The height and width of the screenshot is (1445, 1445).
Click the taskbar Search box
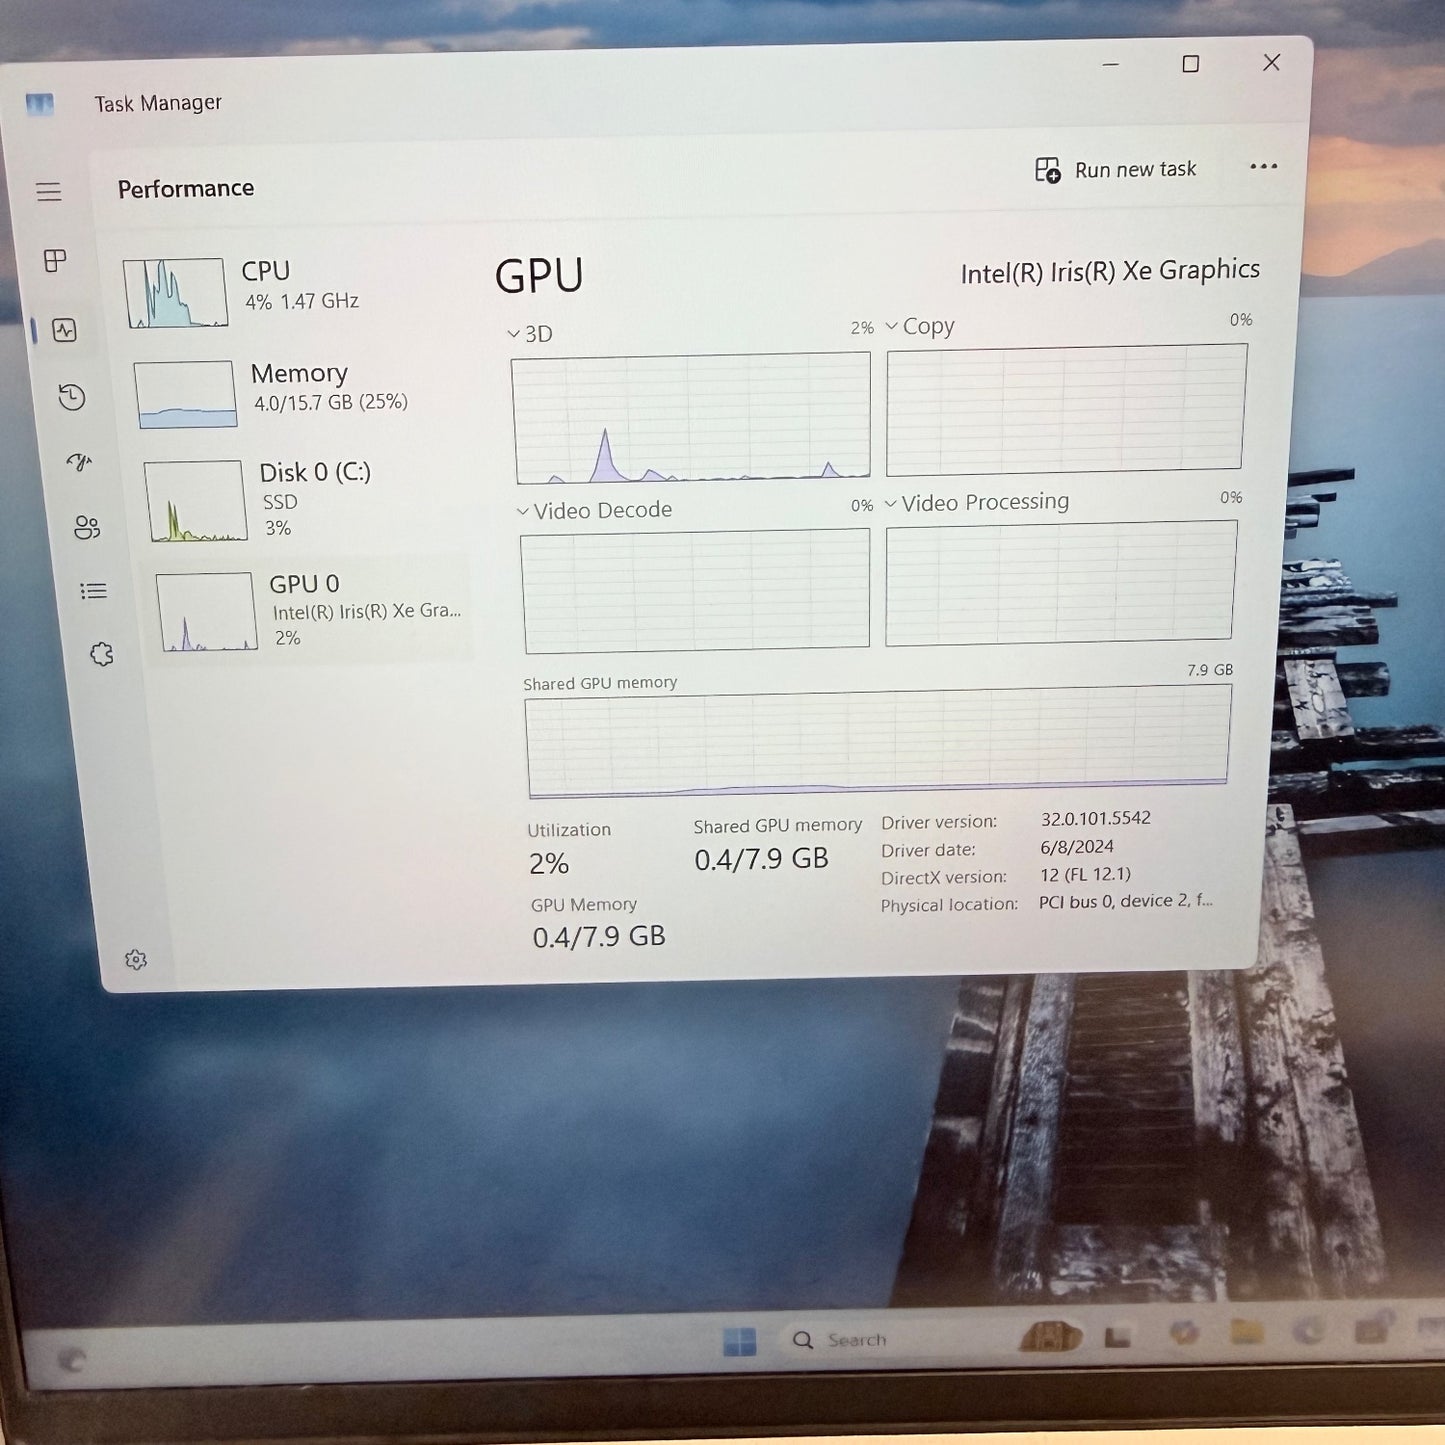pos(850,1340)
